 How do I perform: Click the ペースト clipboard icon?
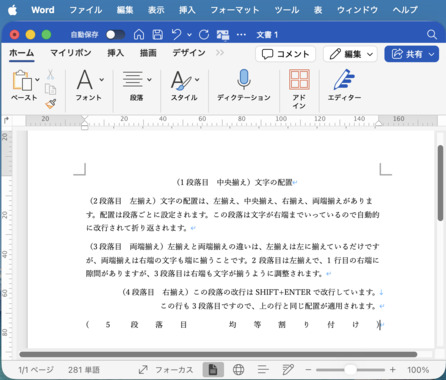(22, 80)
